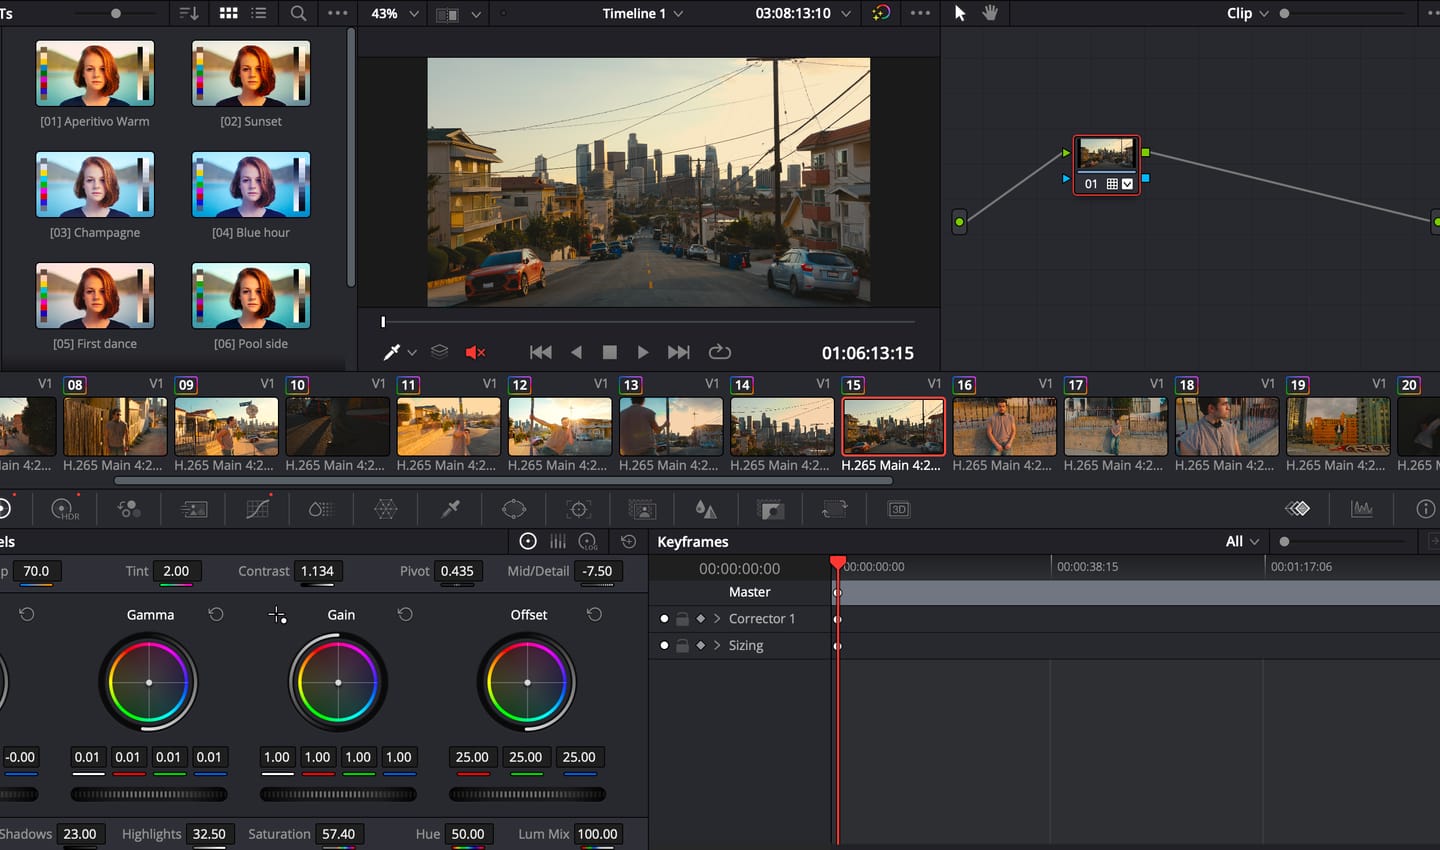1440x850 pixels.
Task: Jump to first frame of clip
Action: coord(541,352)
